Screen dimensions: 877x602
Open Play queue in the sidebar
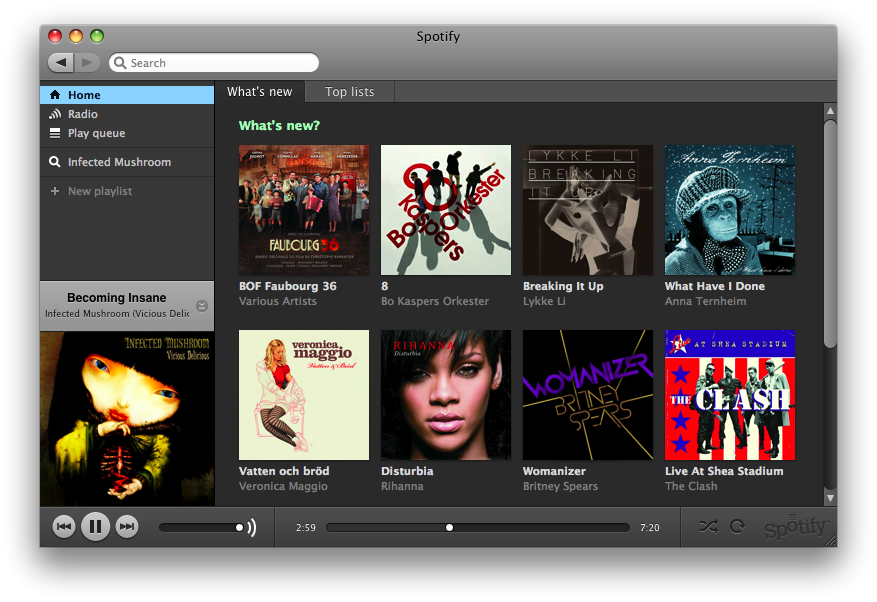click(x=127, y=133)
